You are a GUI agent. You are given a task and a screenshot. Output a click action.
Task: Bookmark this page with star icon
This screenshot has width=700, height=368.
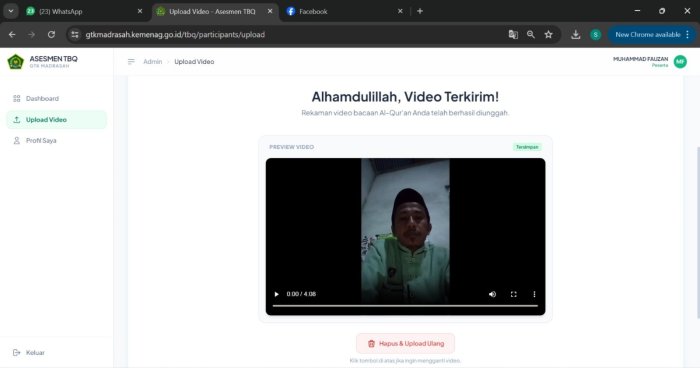point(548,34)
